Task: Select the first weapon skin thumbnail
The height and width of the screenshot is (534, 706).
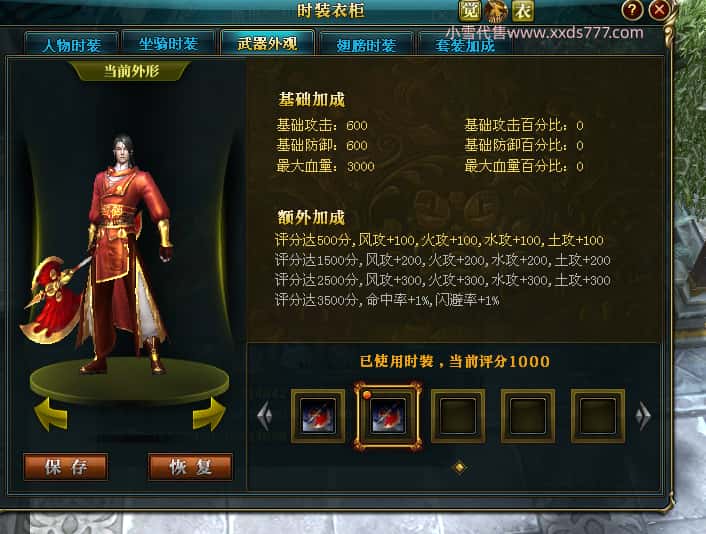Action: click(x=318, y=416)
